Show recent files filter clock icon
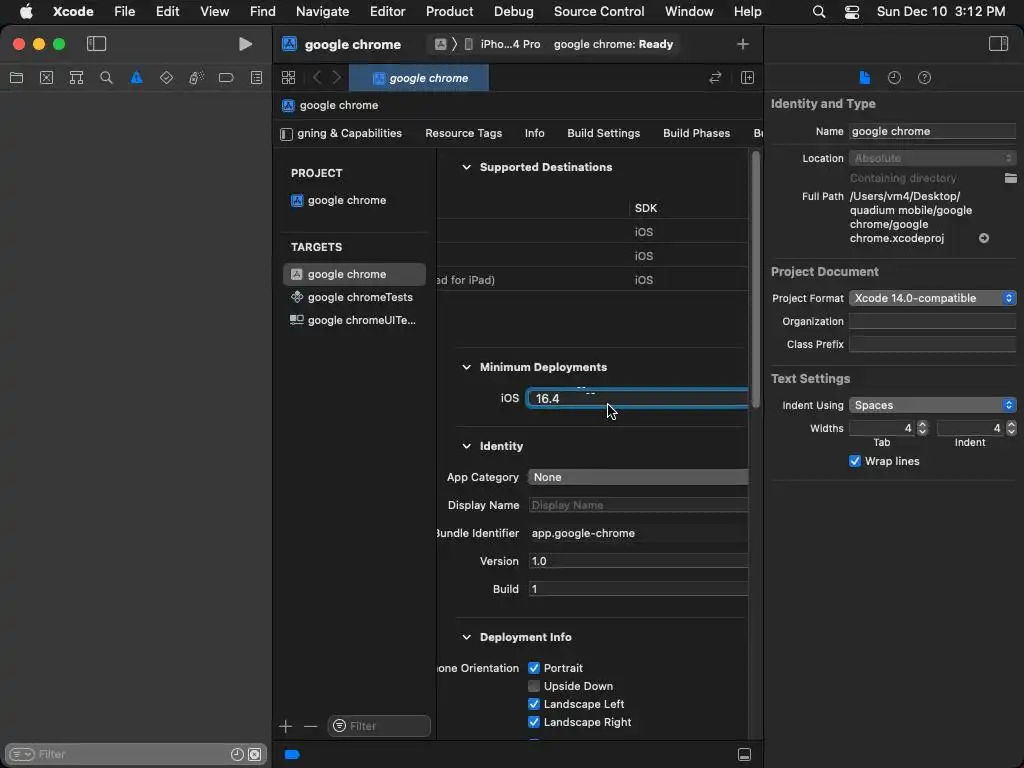Image resolution: width=1024 pixels, height=768 pixels. coord(237,754)
